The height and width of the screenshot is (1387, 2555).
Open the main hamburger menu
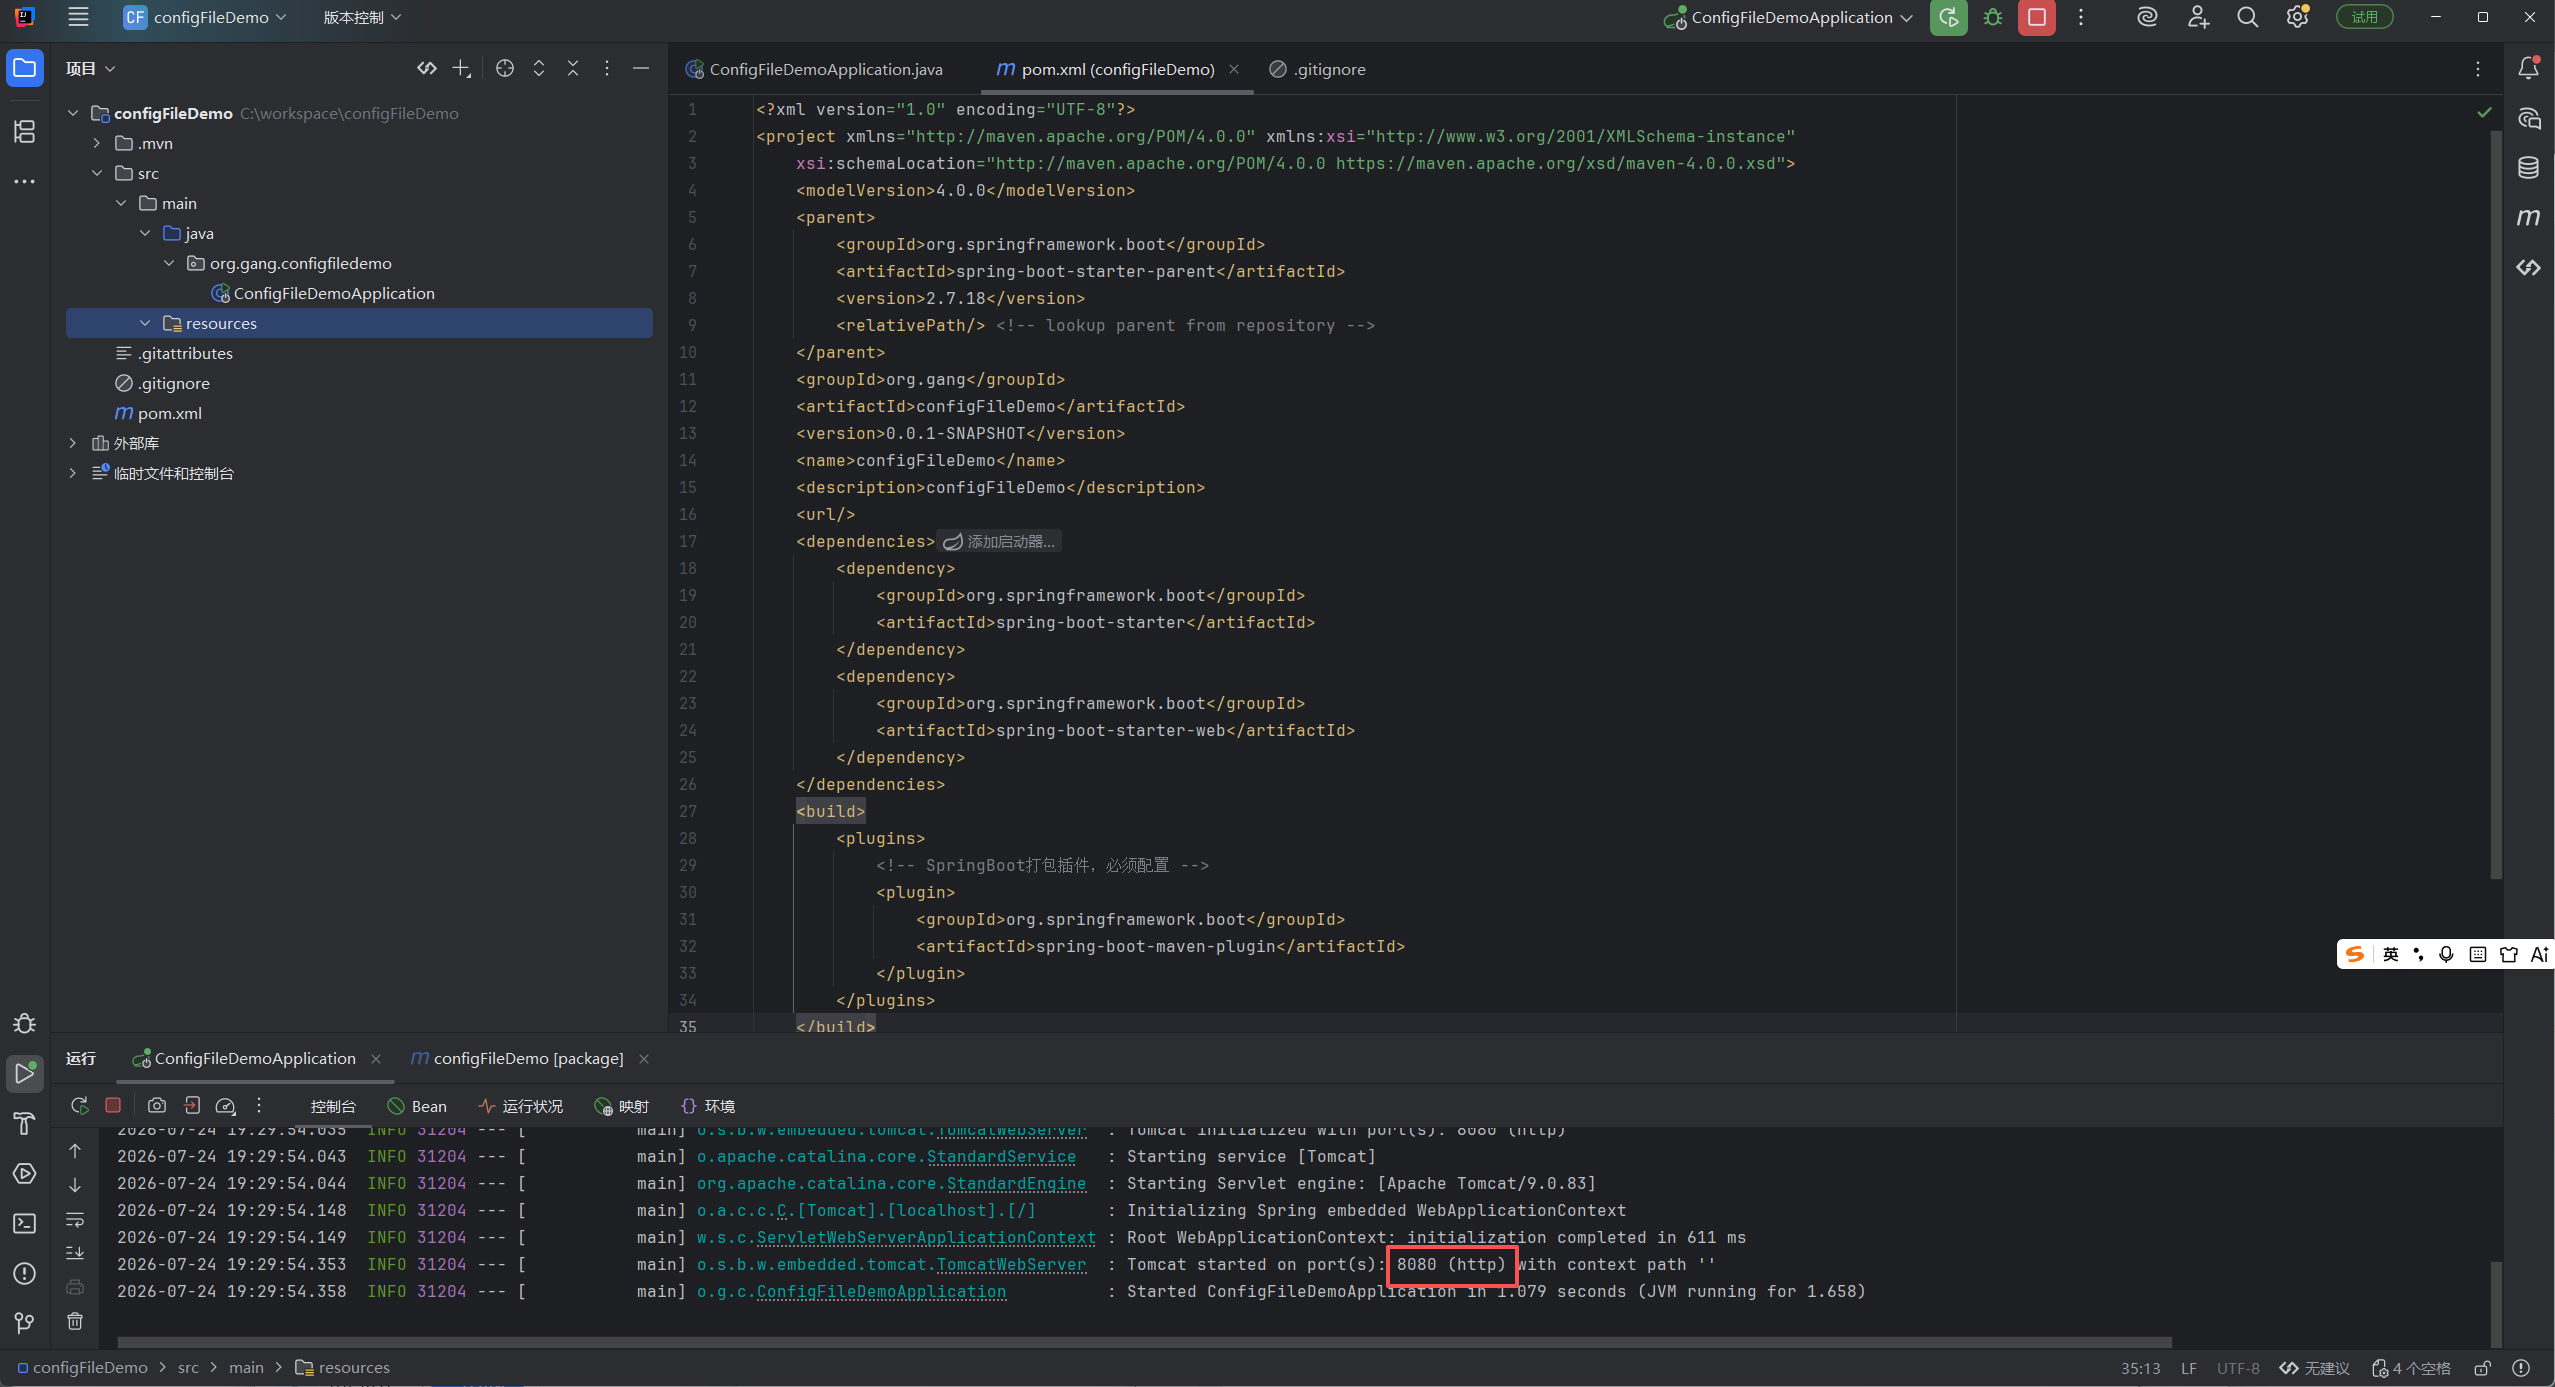(78, 17)
